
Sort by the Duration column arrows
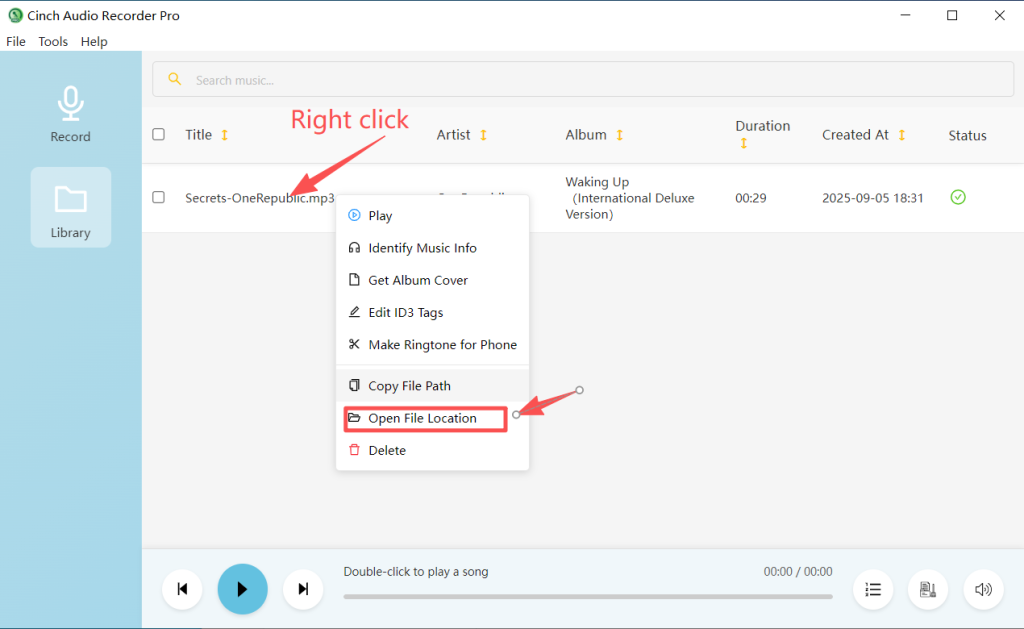click(743, 143)
